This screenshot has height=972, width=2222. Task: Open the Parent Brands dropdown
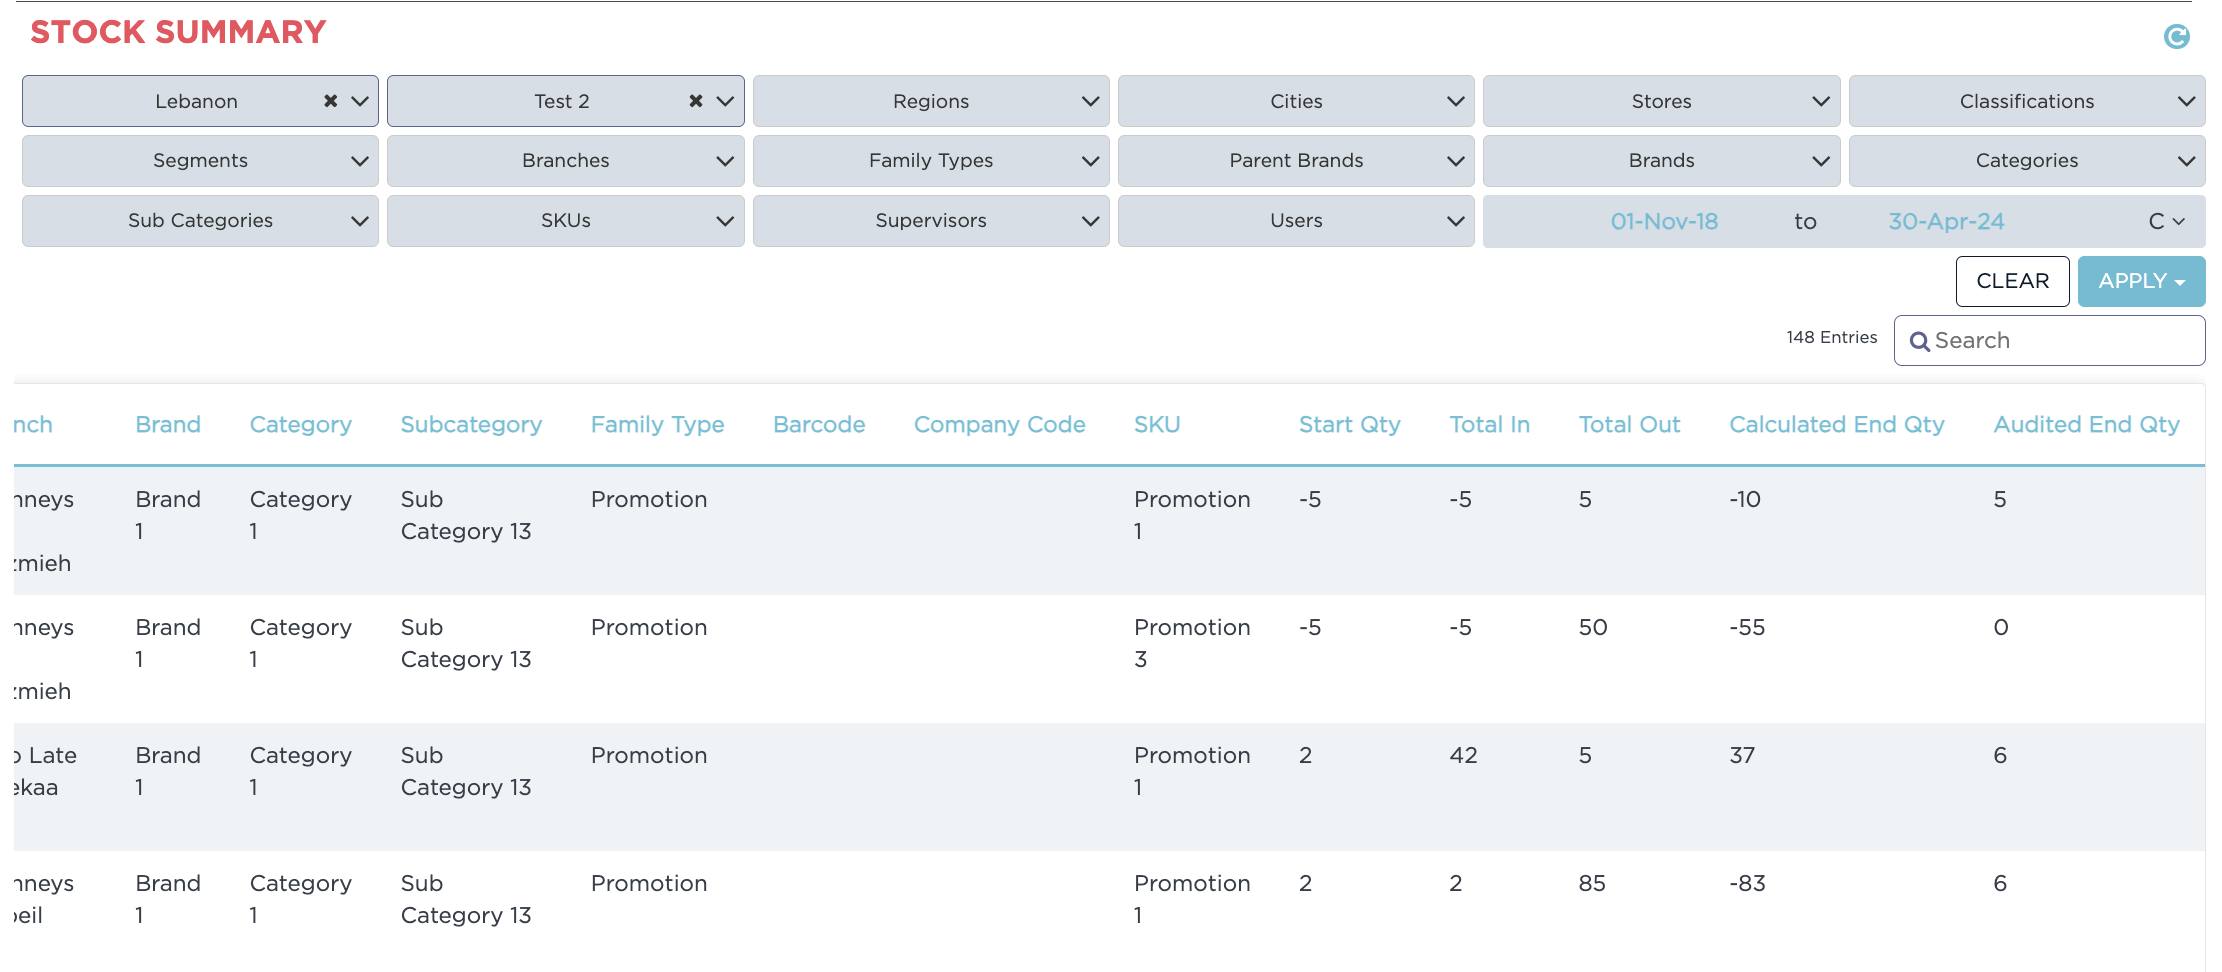click(x=1295, y=161)
